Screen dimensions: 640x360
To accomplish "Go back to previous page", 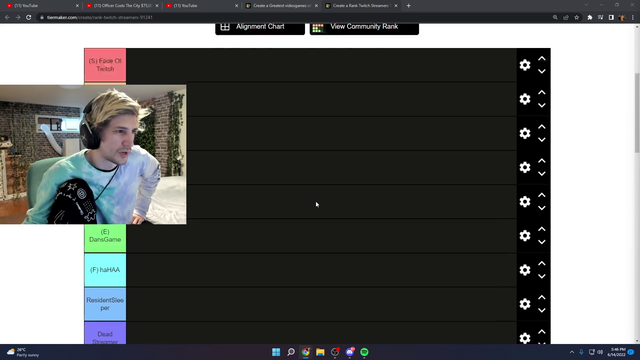I will point(7,18).
